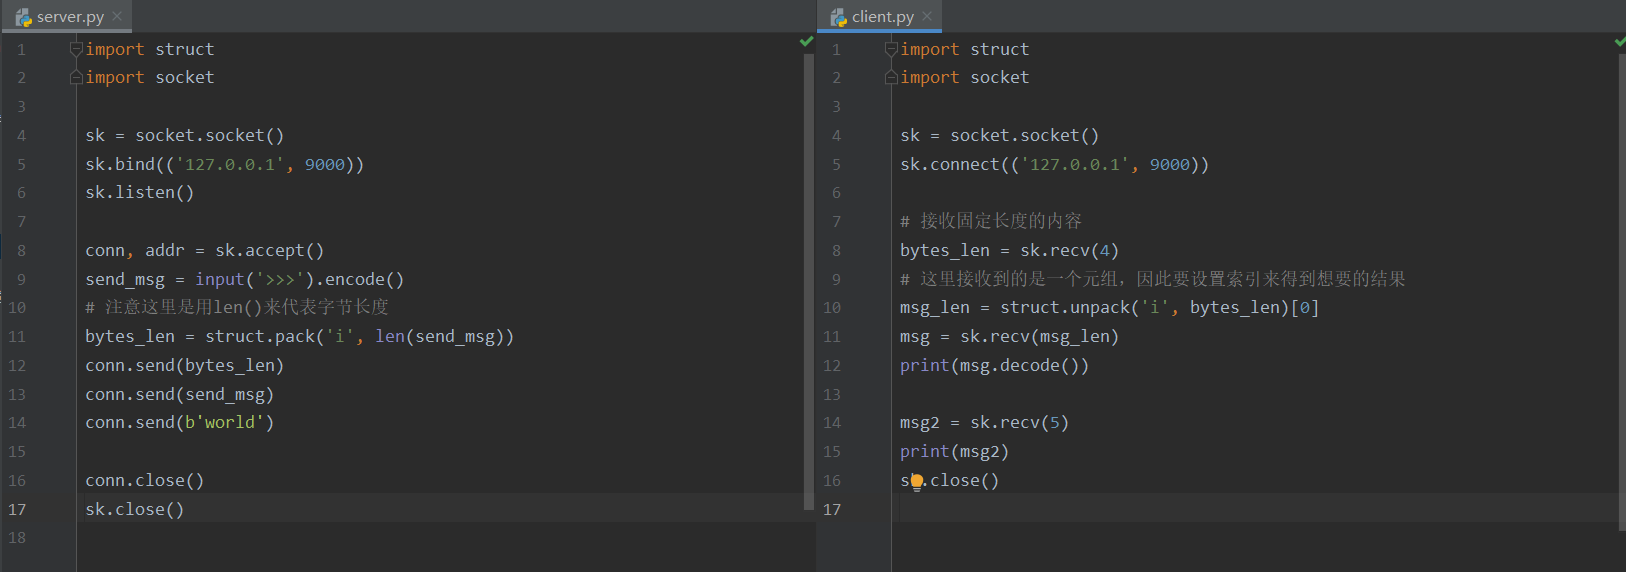Viewport: 1626px width, 572px height.
Task: Click 'sk.connect' line in client.py
Action: 1054,164
